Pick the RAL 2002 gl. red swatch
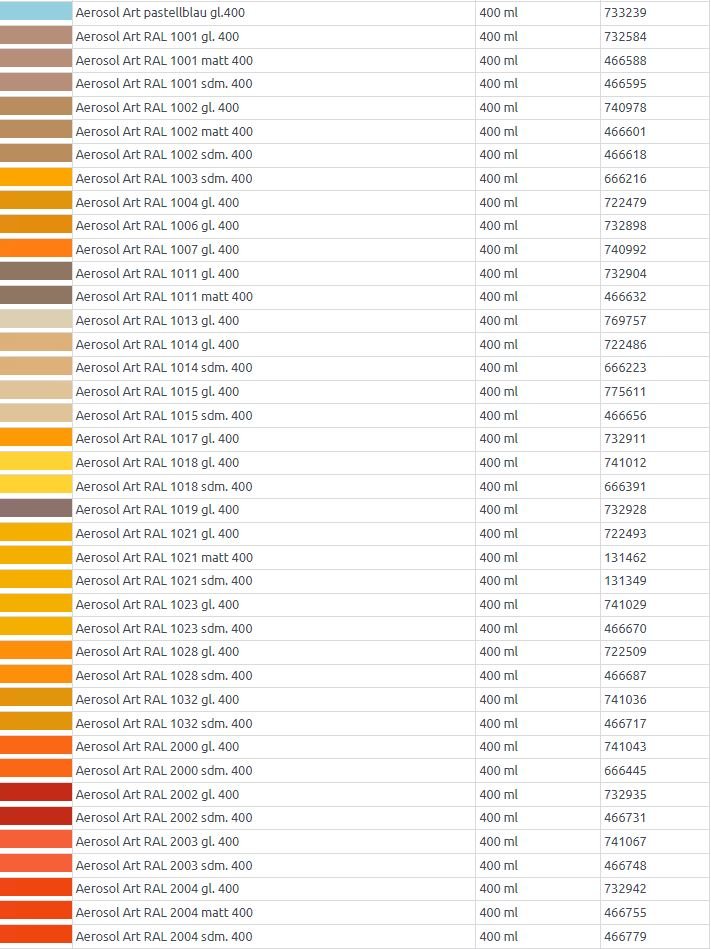The image size is (711, 949). click(36, 794)
